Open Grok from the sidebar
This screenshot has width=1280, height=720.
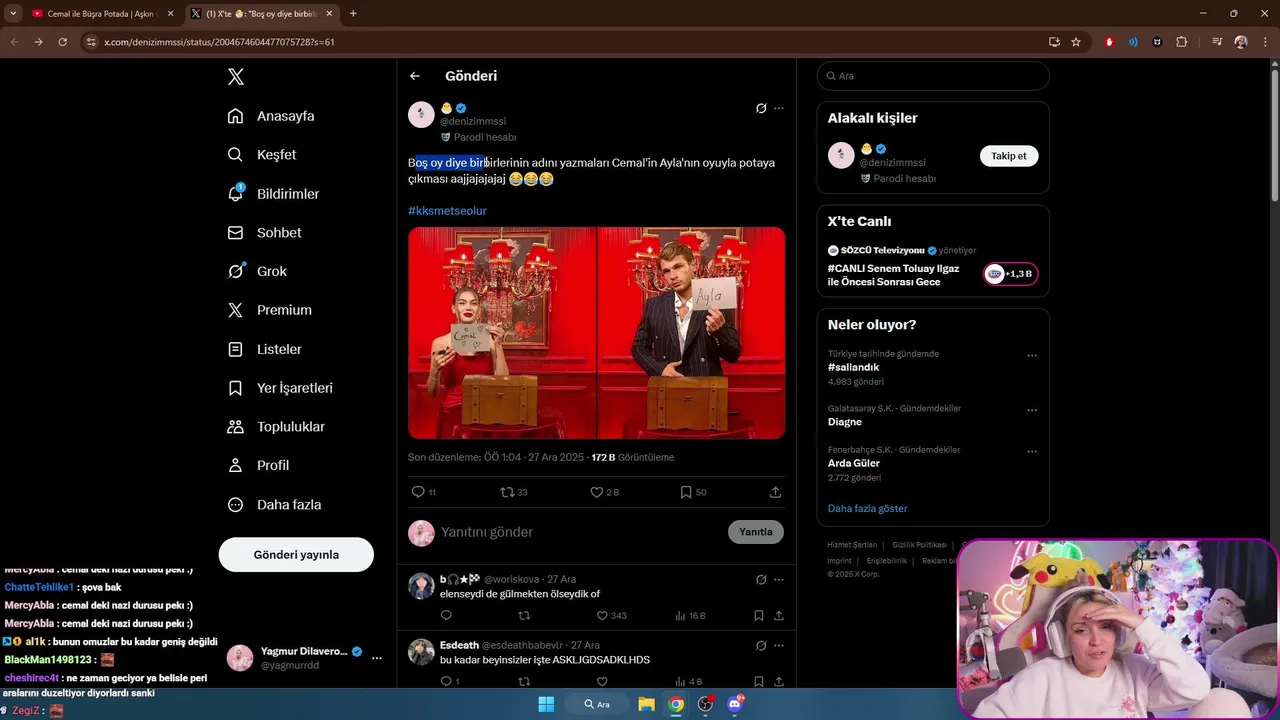pyautogui.click(x=257, y=271)
